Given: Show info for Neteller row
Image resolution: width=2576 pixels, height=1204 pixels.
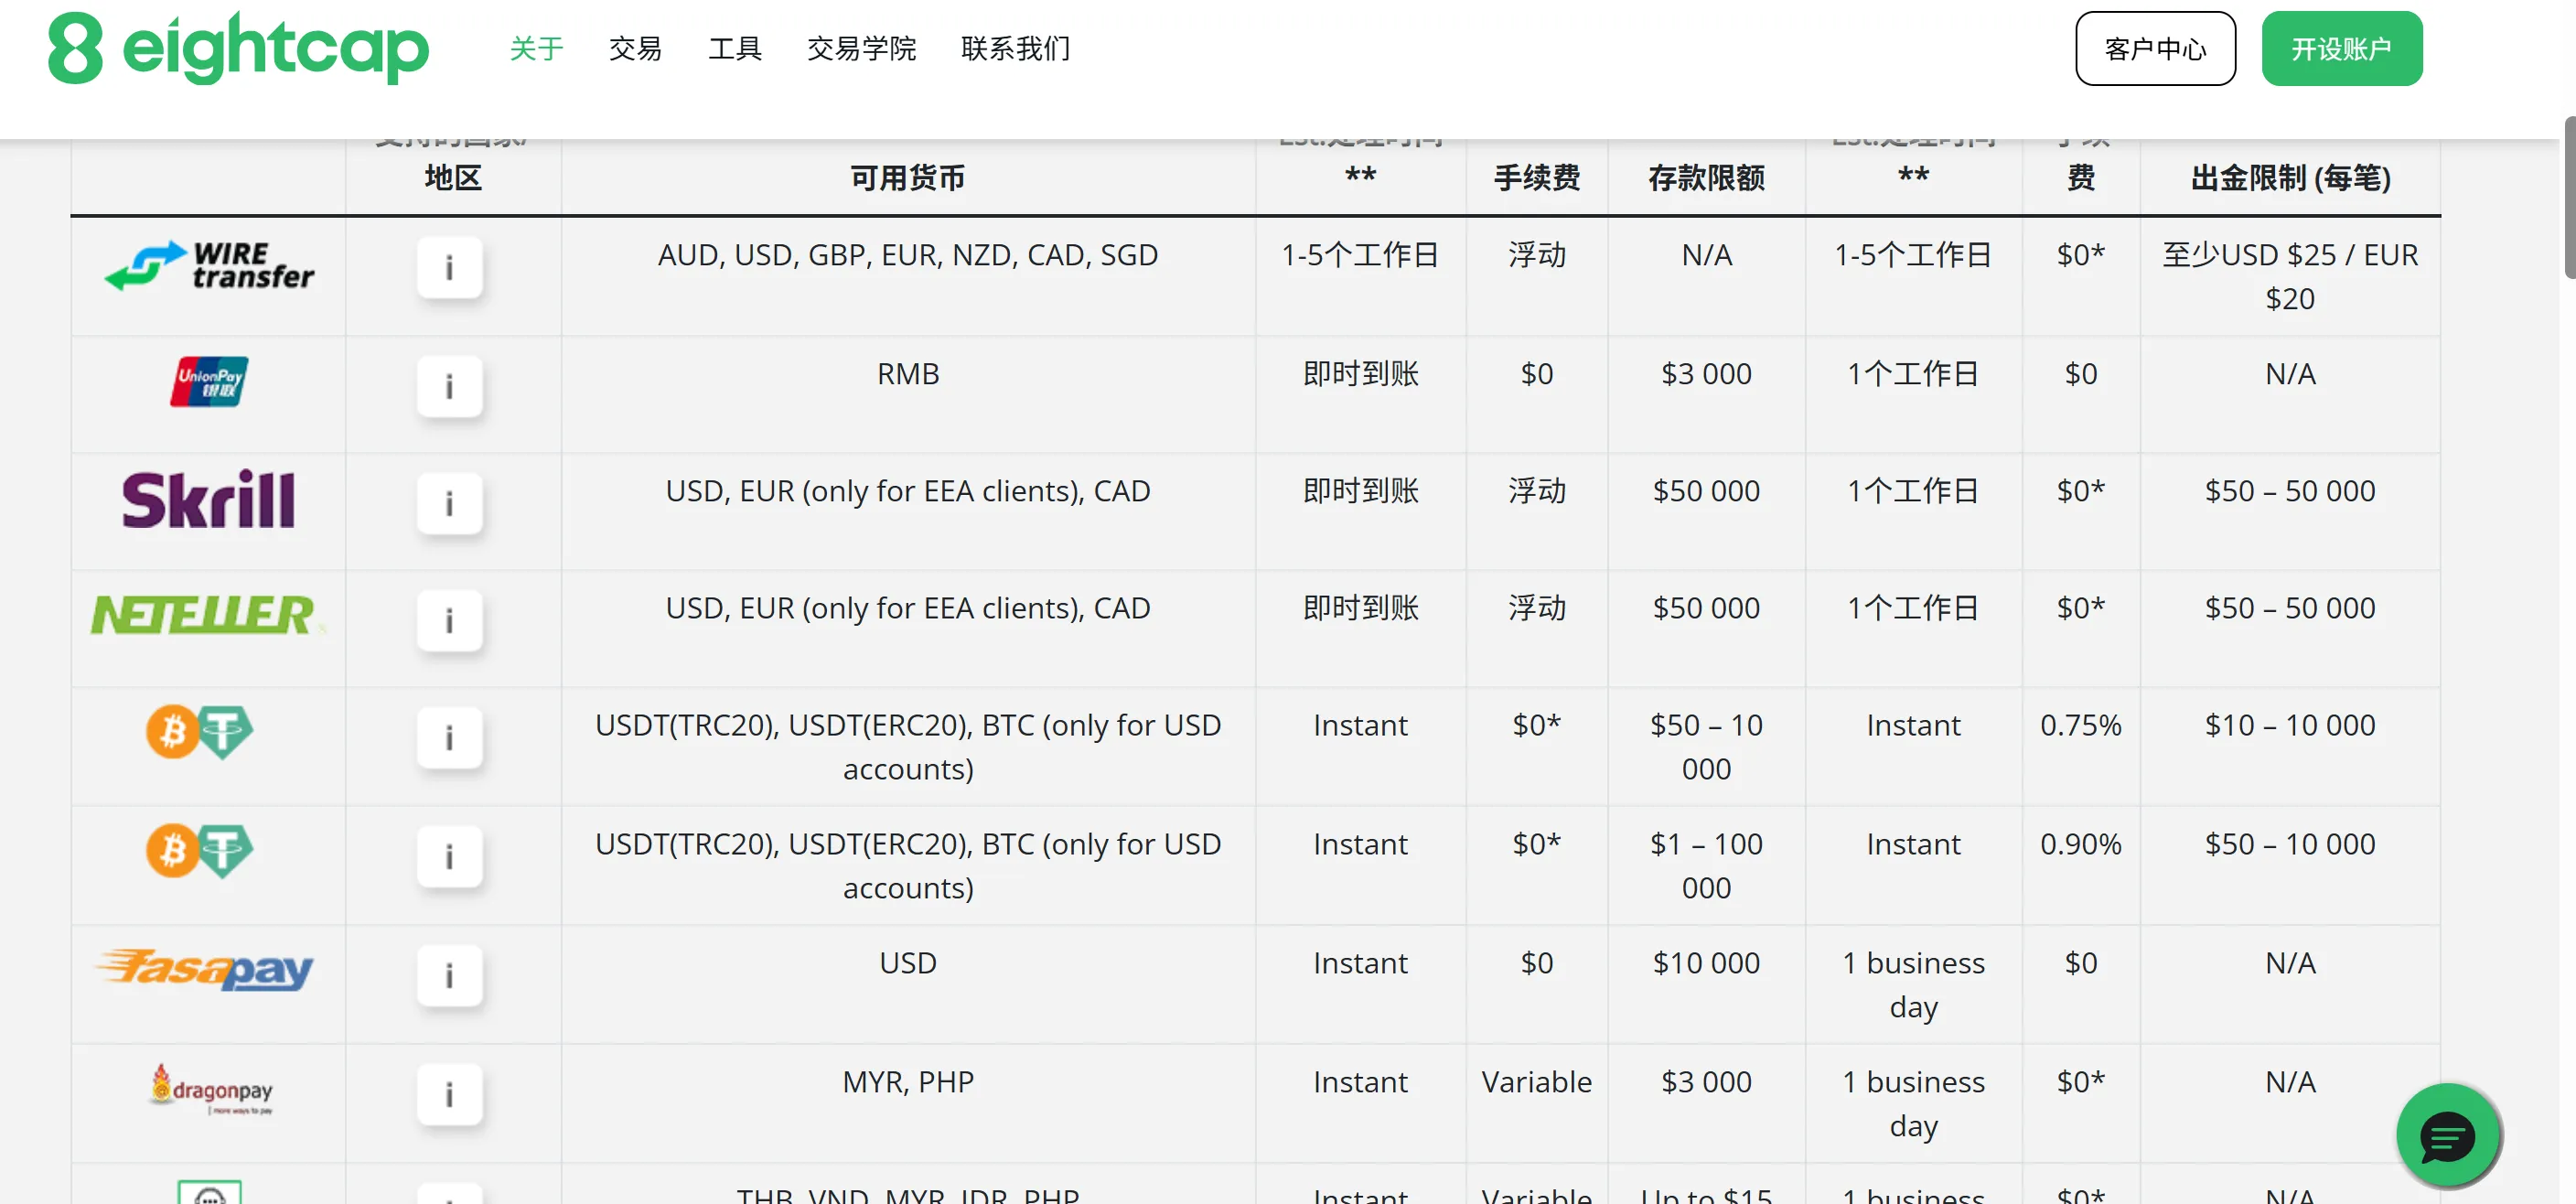Looking at the screenshot, I should pyautogui.click(x=449, y=620).
